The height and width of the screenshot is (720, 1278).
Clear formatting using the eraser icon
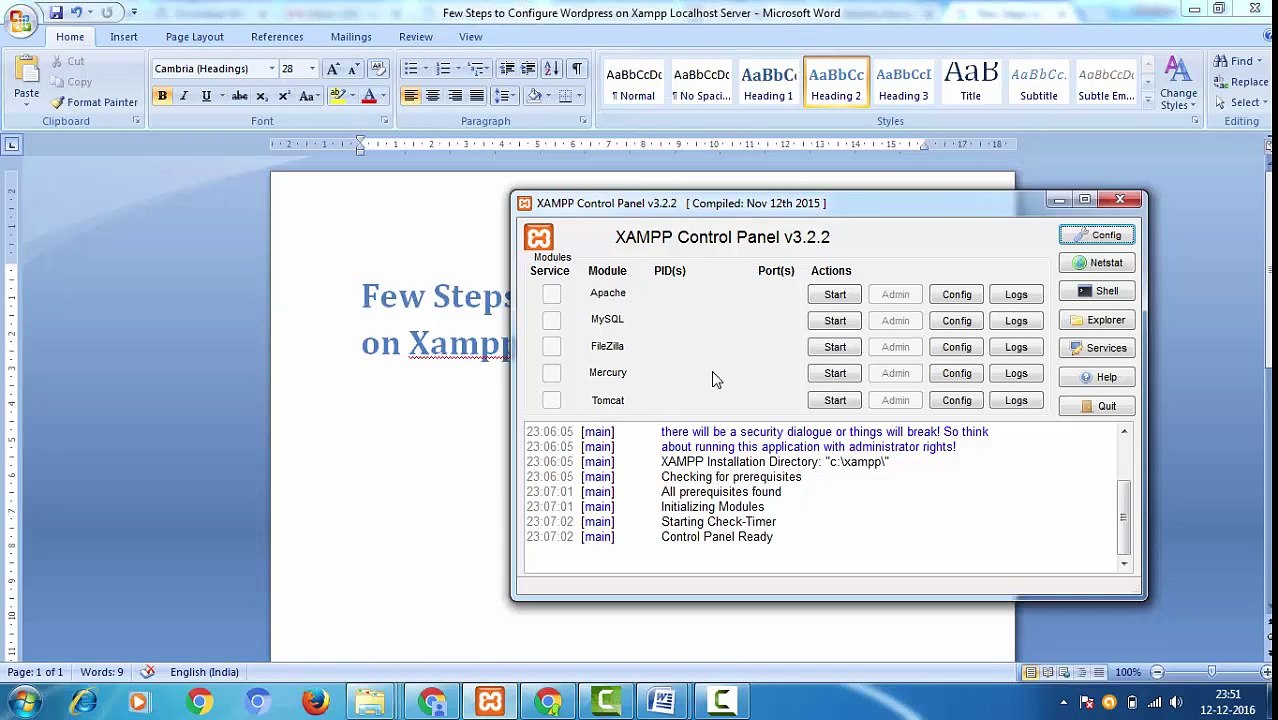tap(378, 69)
